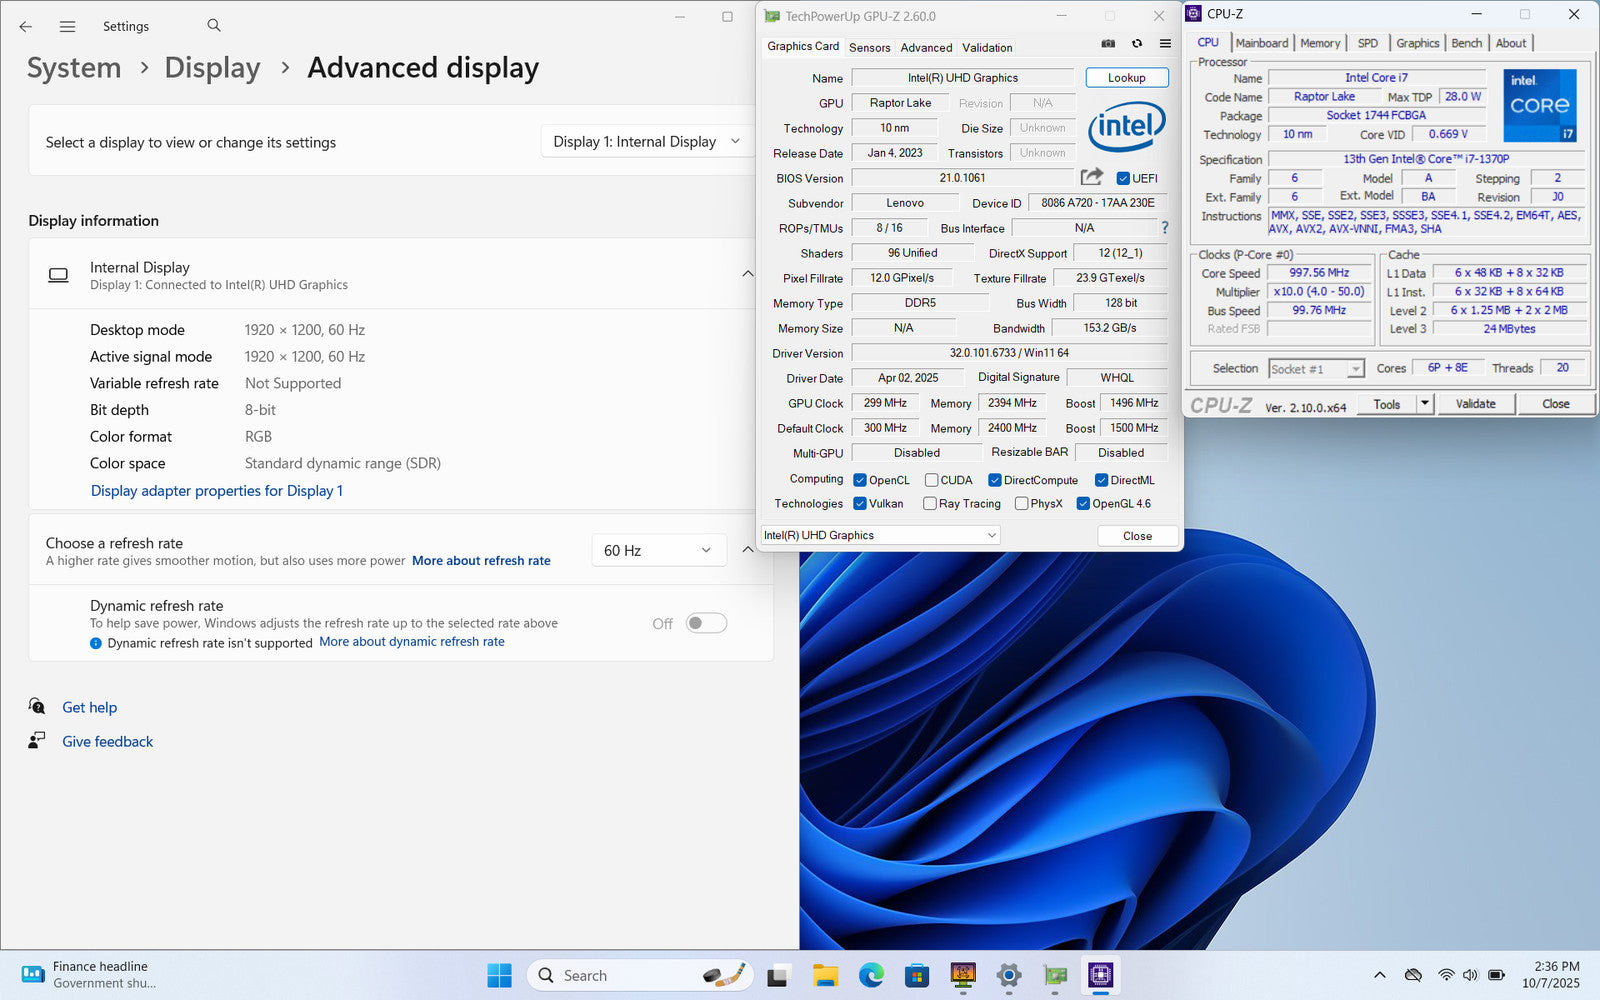Open the display selection dropdown
1600x1000 pixels.
[646, 142]
